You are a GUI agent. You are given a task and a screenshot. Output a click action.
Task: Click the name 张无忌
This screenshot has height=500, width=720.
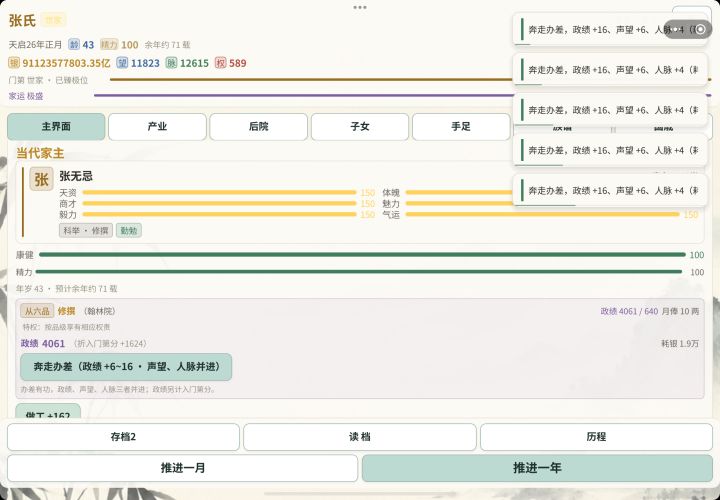(76, 176)
